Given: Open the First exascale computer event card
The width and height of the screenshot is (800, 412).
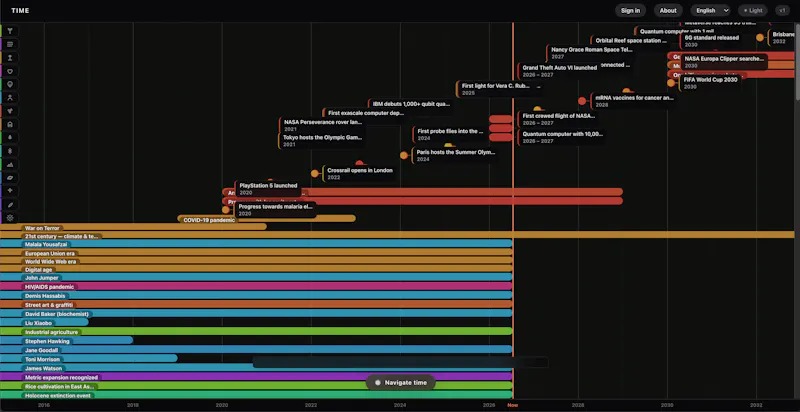Looking at the screenshot, I should 365,113.
